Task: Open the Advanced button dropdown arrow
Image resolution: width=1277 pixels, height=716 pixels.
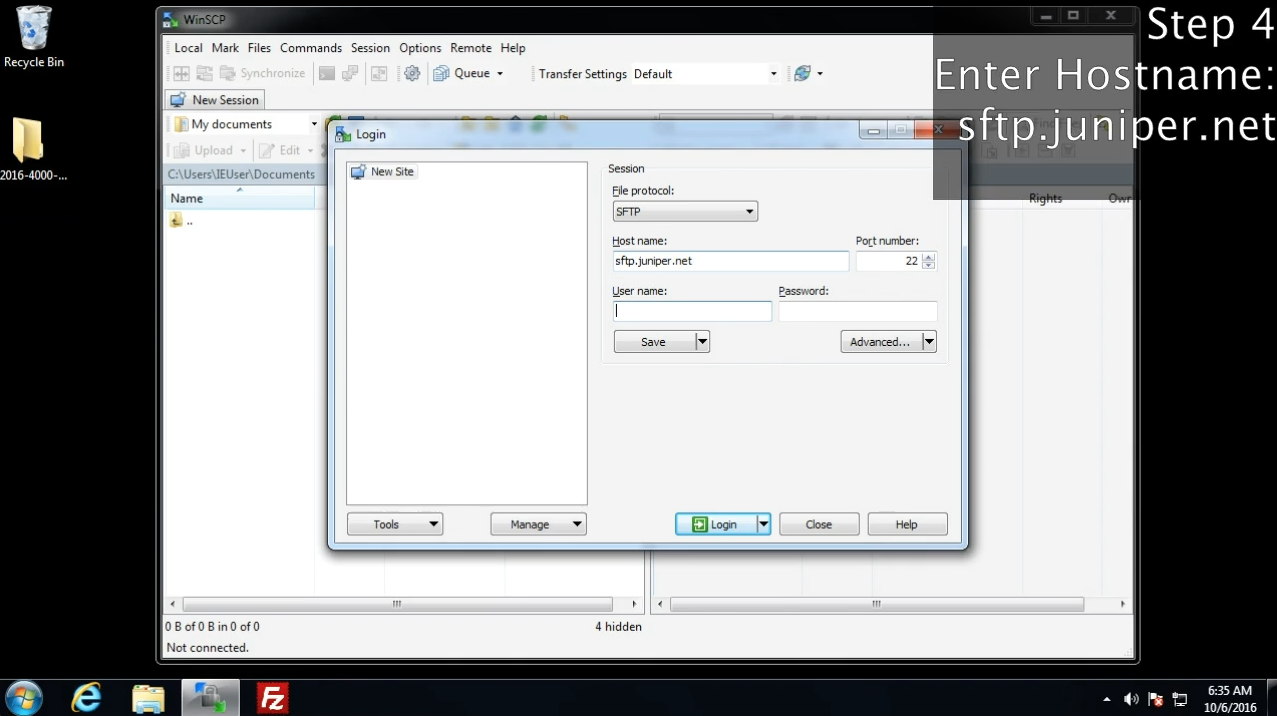Action: pyautogui.click(x=929, y=342)
